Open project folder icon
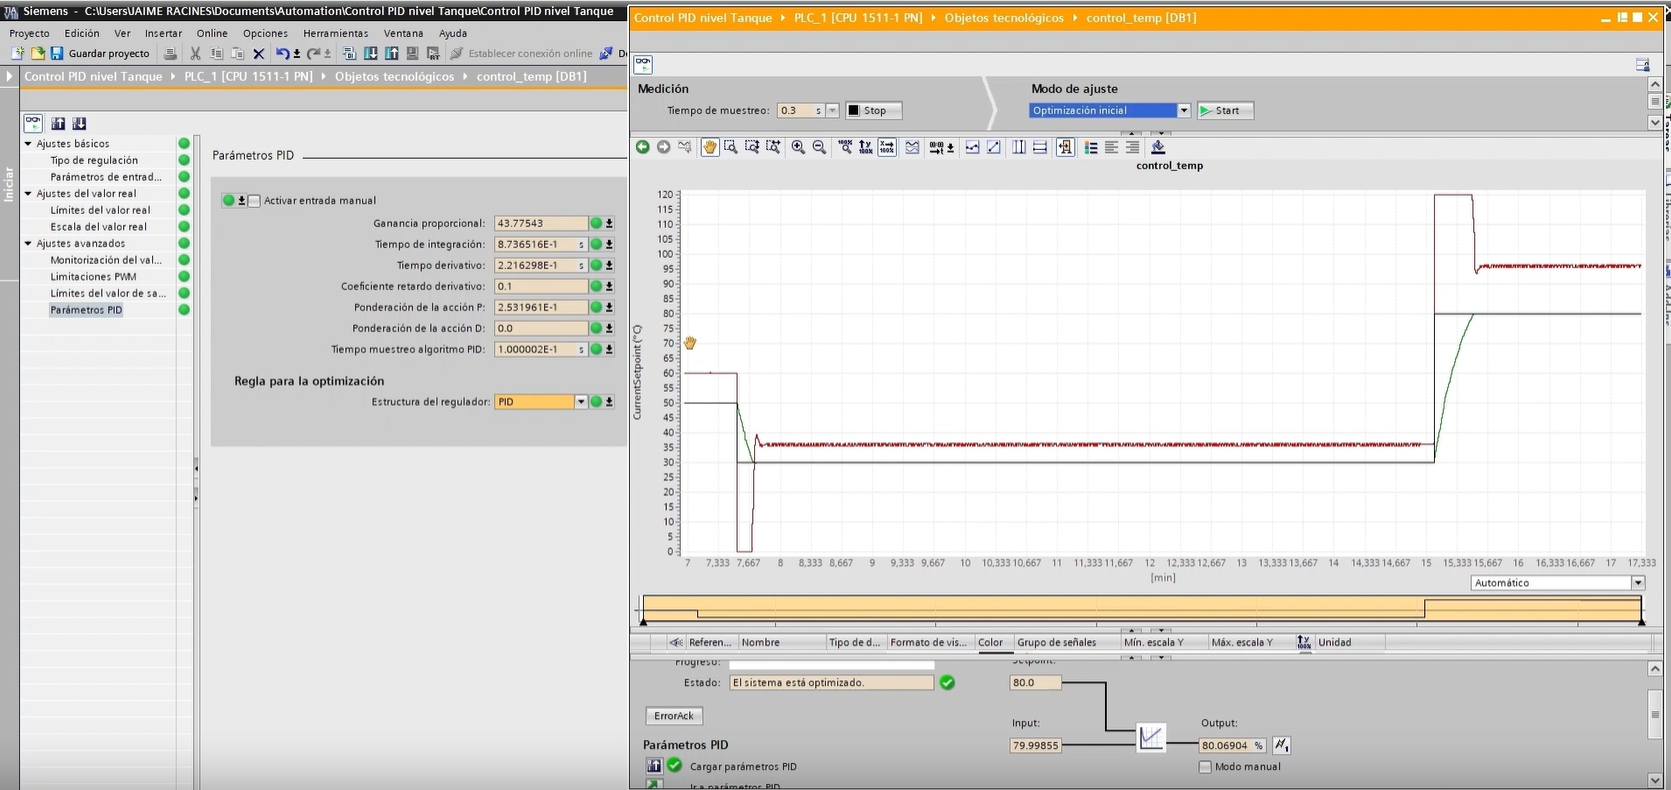1671x790 pixels. (38, 53)
